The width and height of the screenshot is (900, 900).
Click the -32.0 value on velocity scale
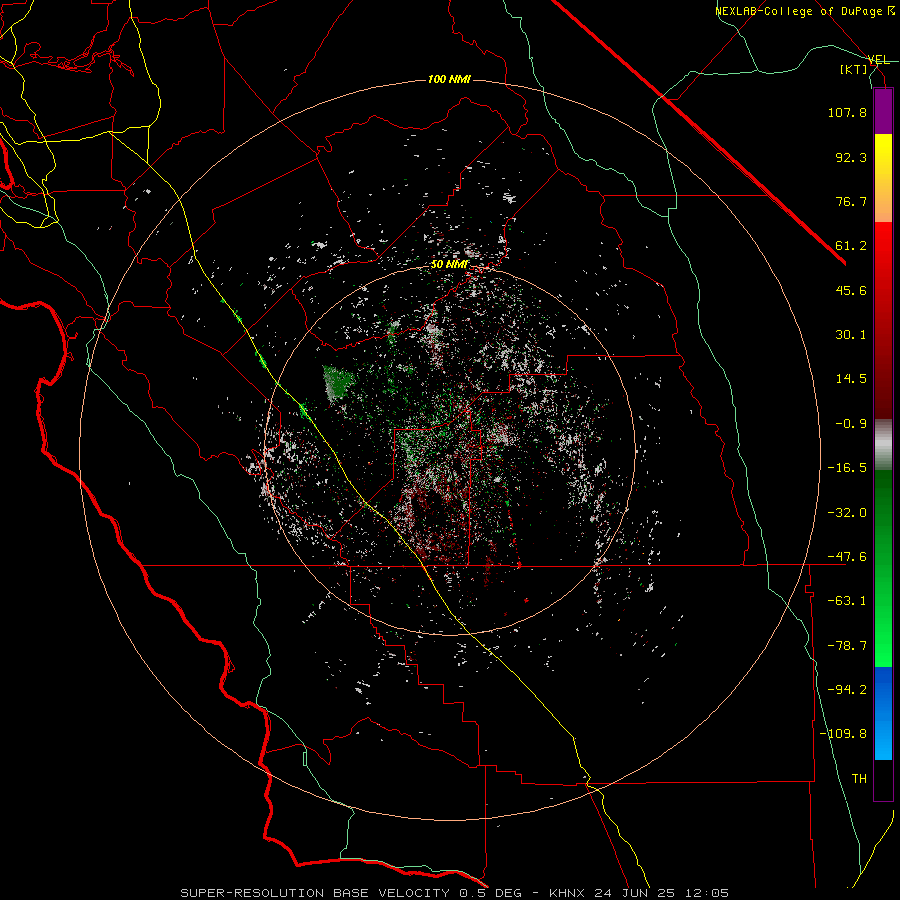click(x=847, y=513)
